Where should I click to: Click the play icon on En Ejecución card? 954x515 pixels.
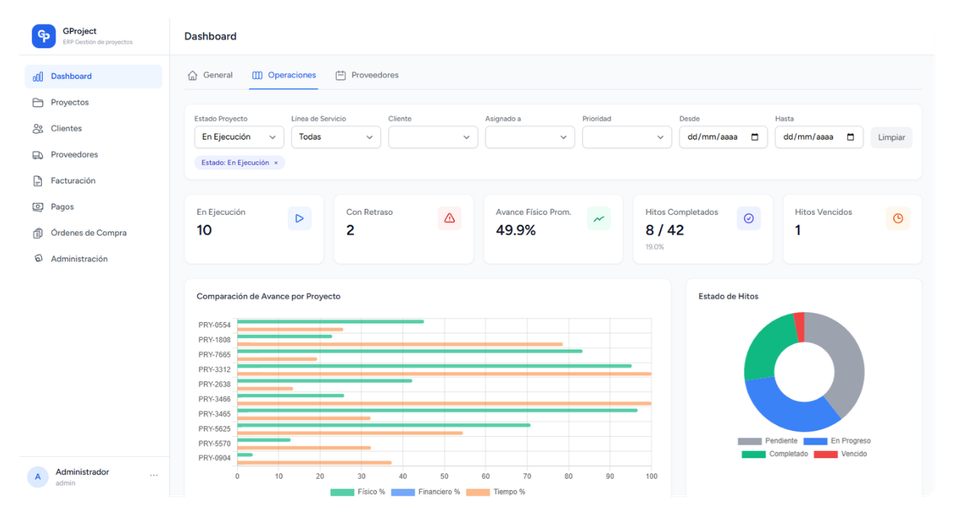(299, 219)
